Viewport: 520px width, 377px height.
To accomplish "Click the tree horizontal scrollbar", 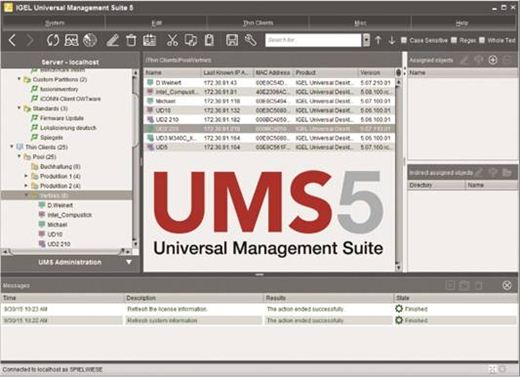I will click(67, 251).
